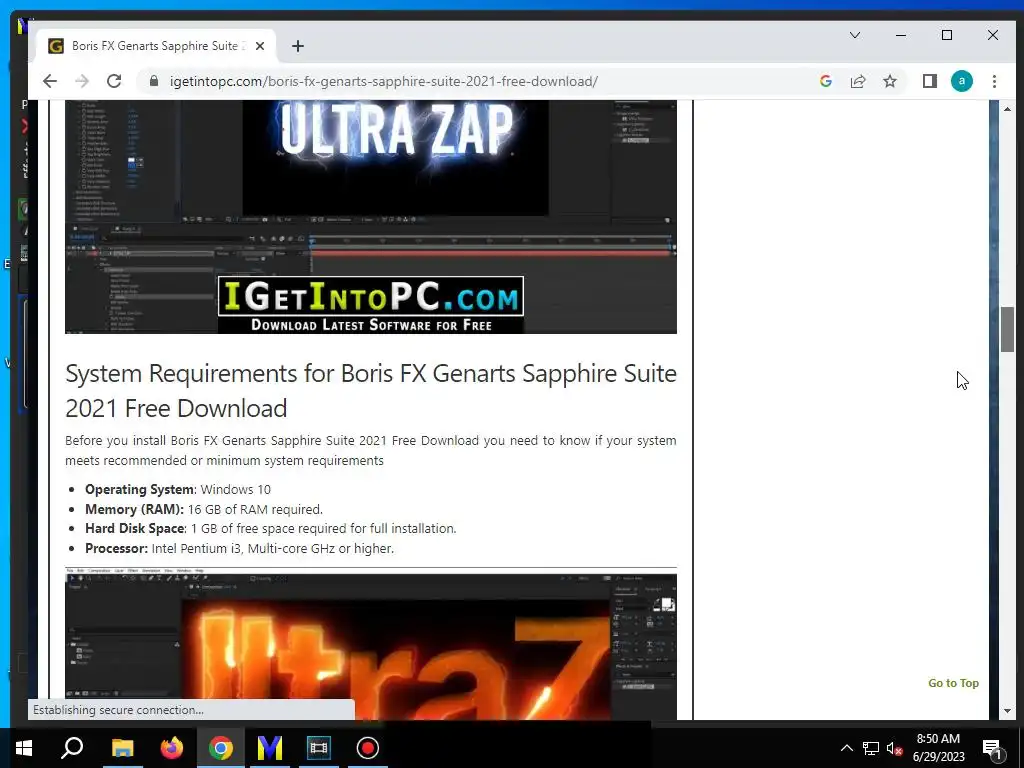Screen dimensions: 1024x768
Task: Open the red record app in taskbar
Action: click(368, 748)
